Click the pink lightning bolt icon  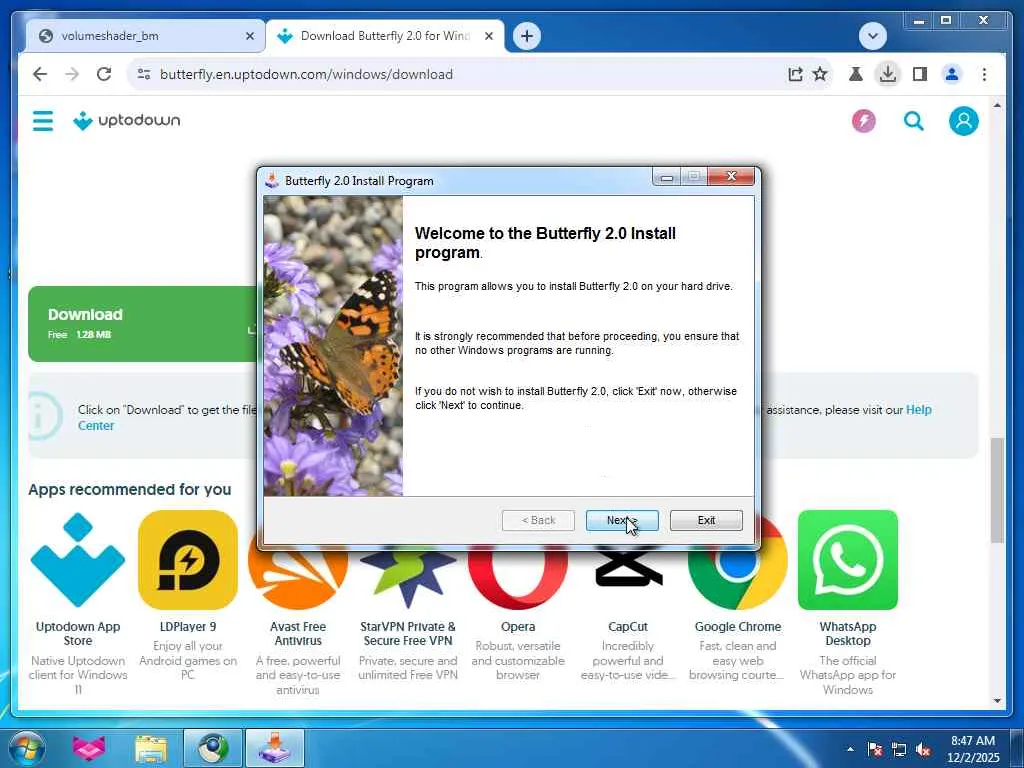[x=863, y=121]
